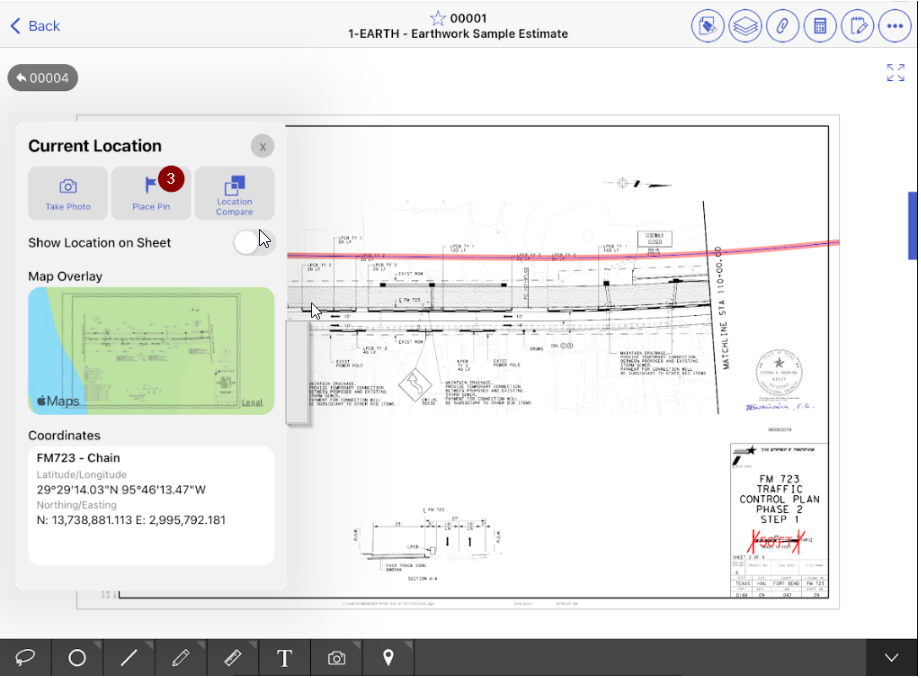Select the ruler measure tool

tap(233, 658)
